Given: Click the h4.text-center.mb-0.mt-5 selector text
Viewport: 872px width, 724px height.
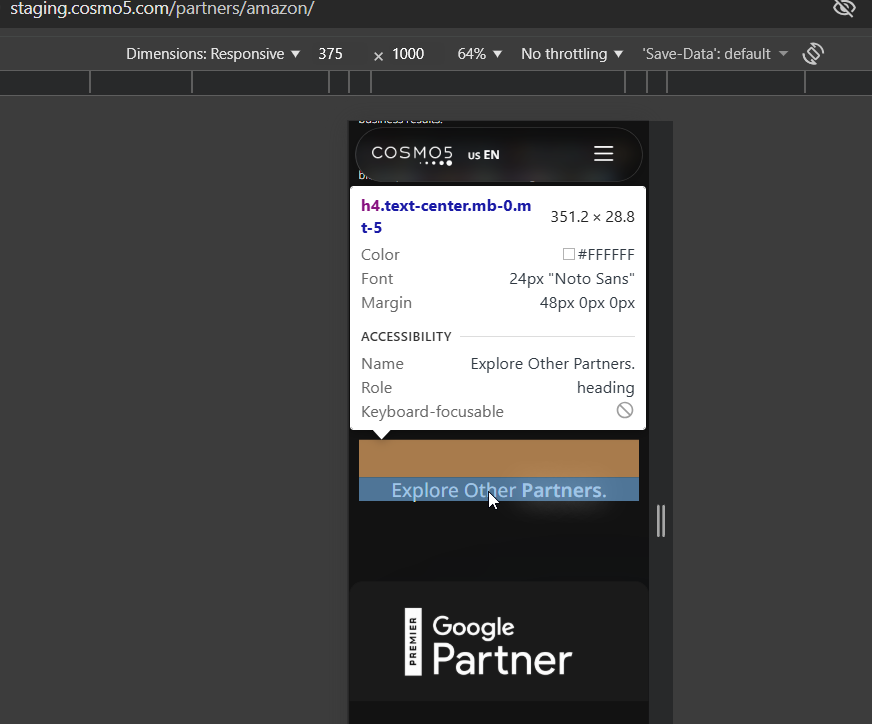Looking at the screenshot, I should (446, 216).
